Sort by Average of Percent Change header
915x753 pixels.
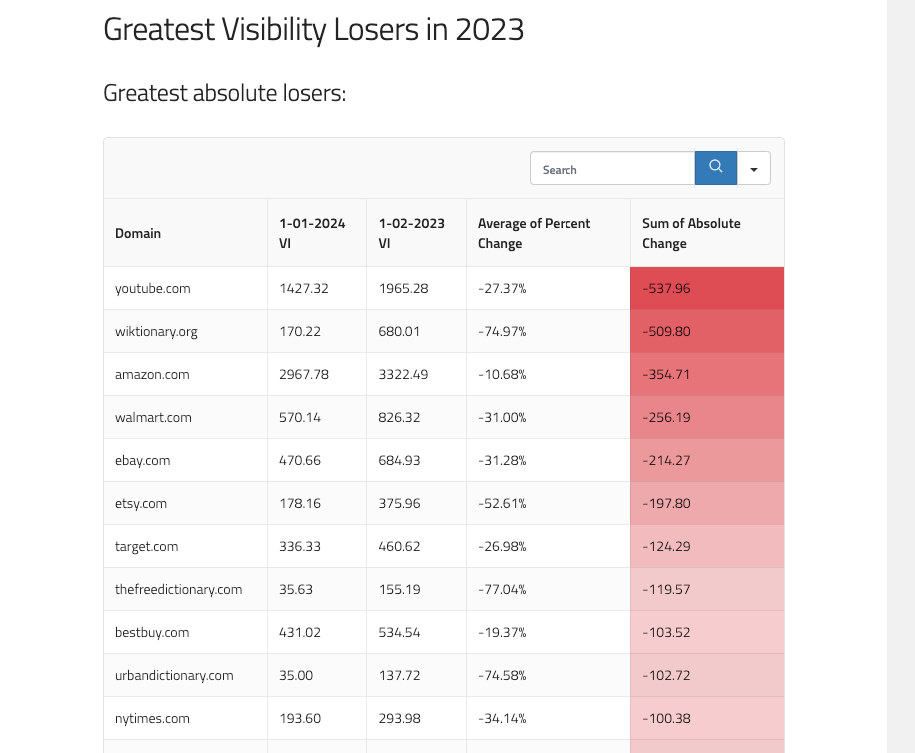[534, 233]
